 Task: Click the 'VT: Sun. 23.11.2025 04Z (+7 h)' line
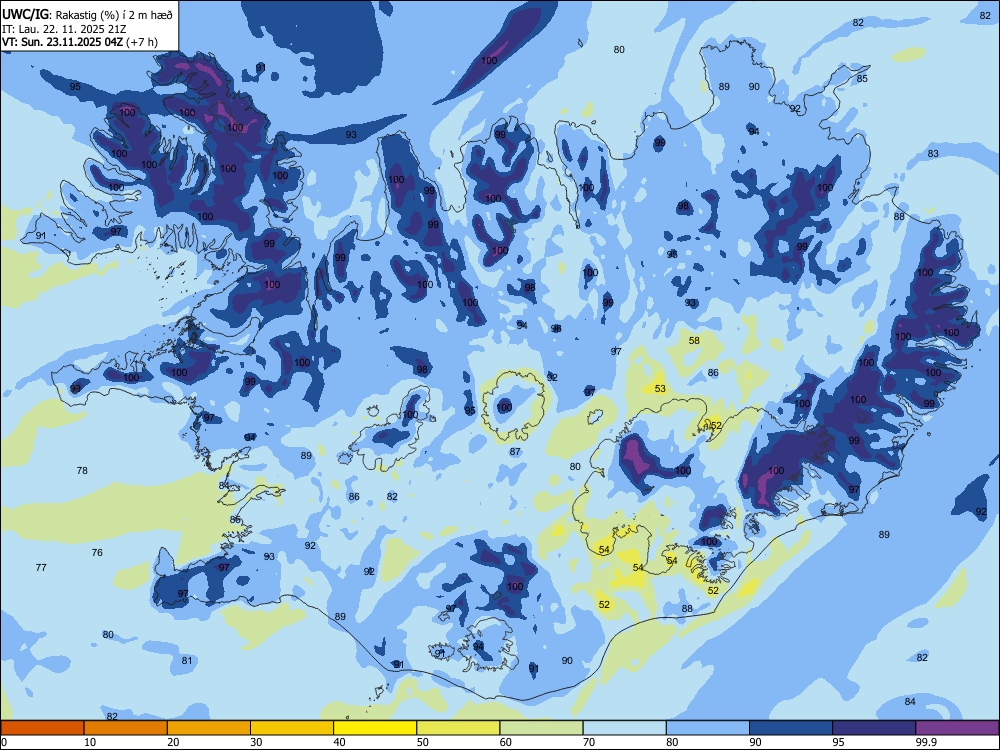80,42
